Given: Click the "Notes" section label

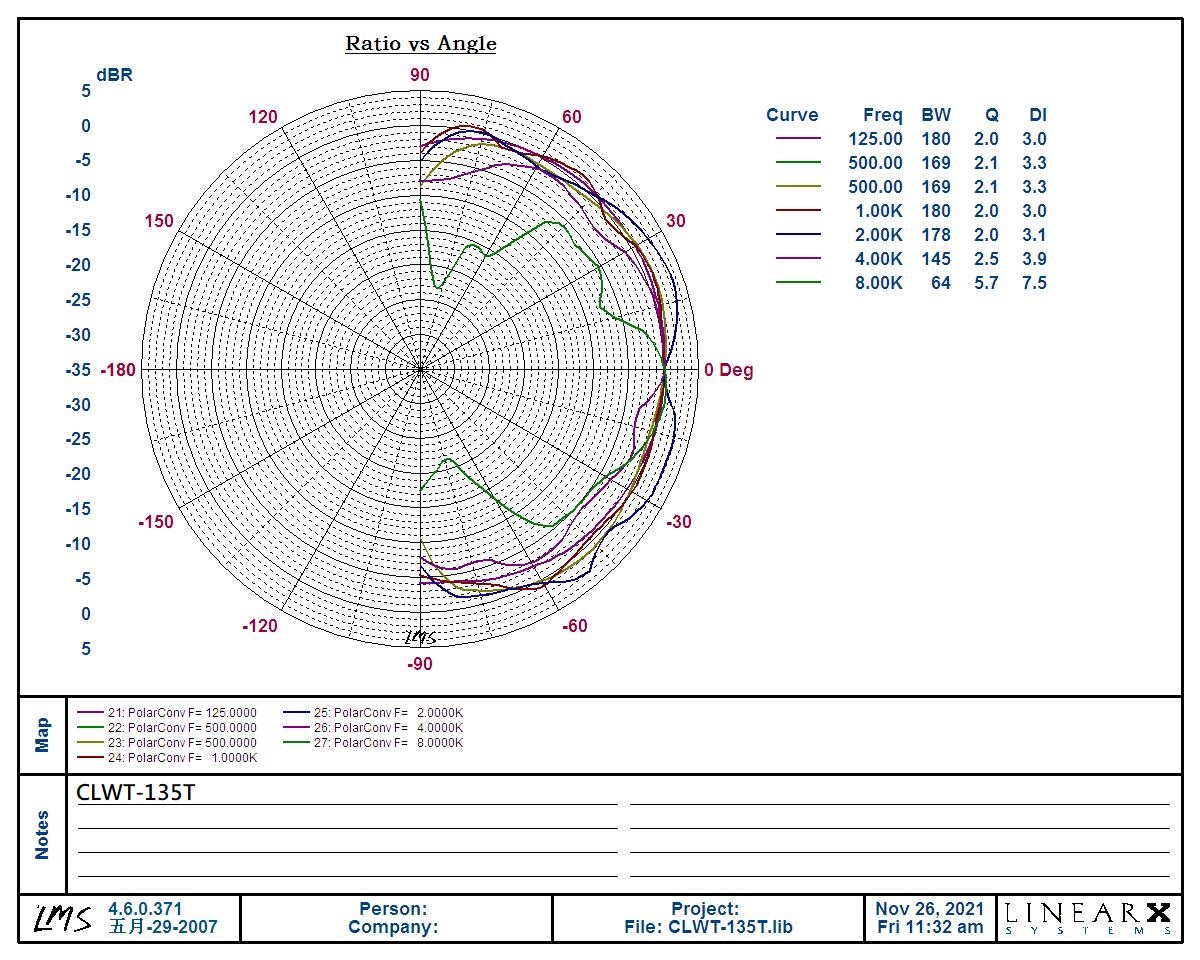Looking at the screenshot, I should pyautogui.click(x=42, y=834).
